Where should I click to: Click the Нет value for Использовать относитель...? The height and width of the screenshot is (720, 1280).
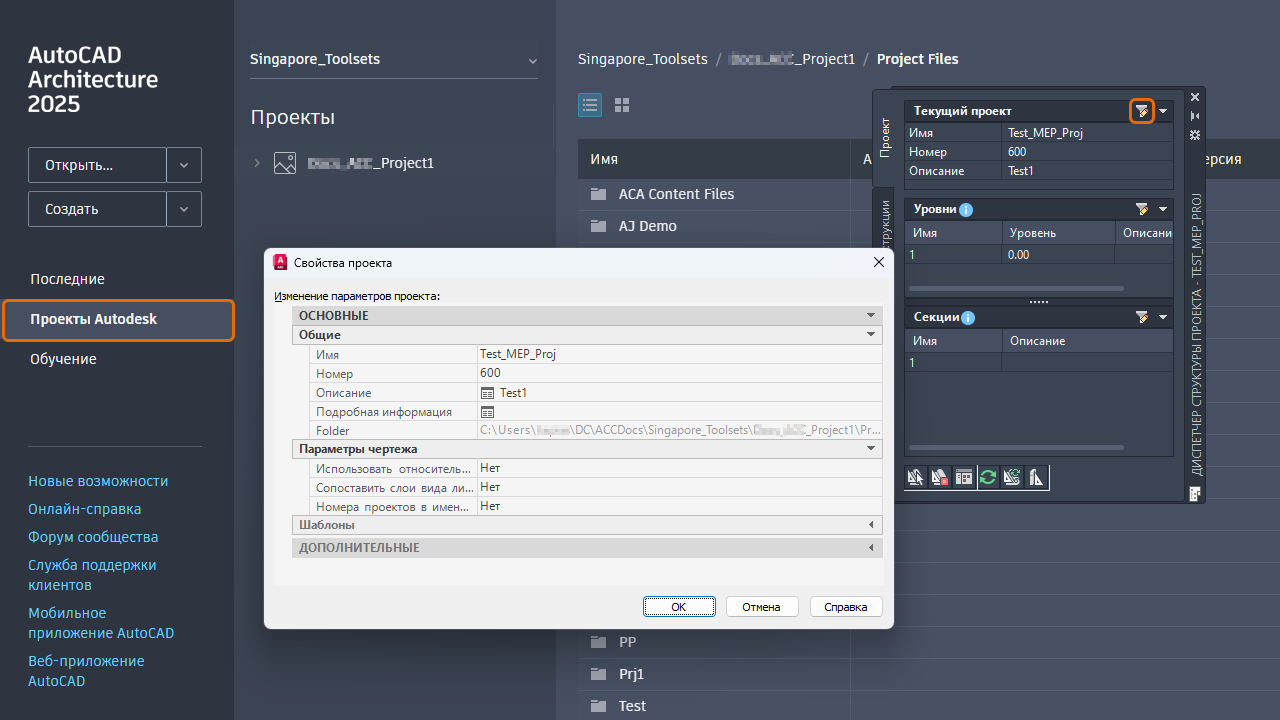[x=679, y=468]
